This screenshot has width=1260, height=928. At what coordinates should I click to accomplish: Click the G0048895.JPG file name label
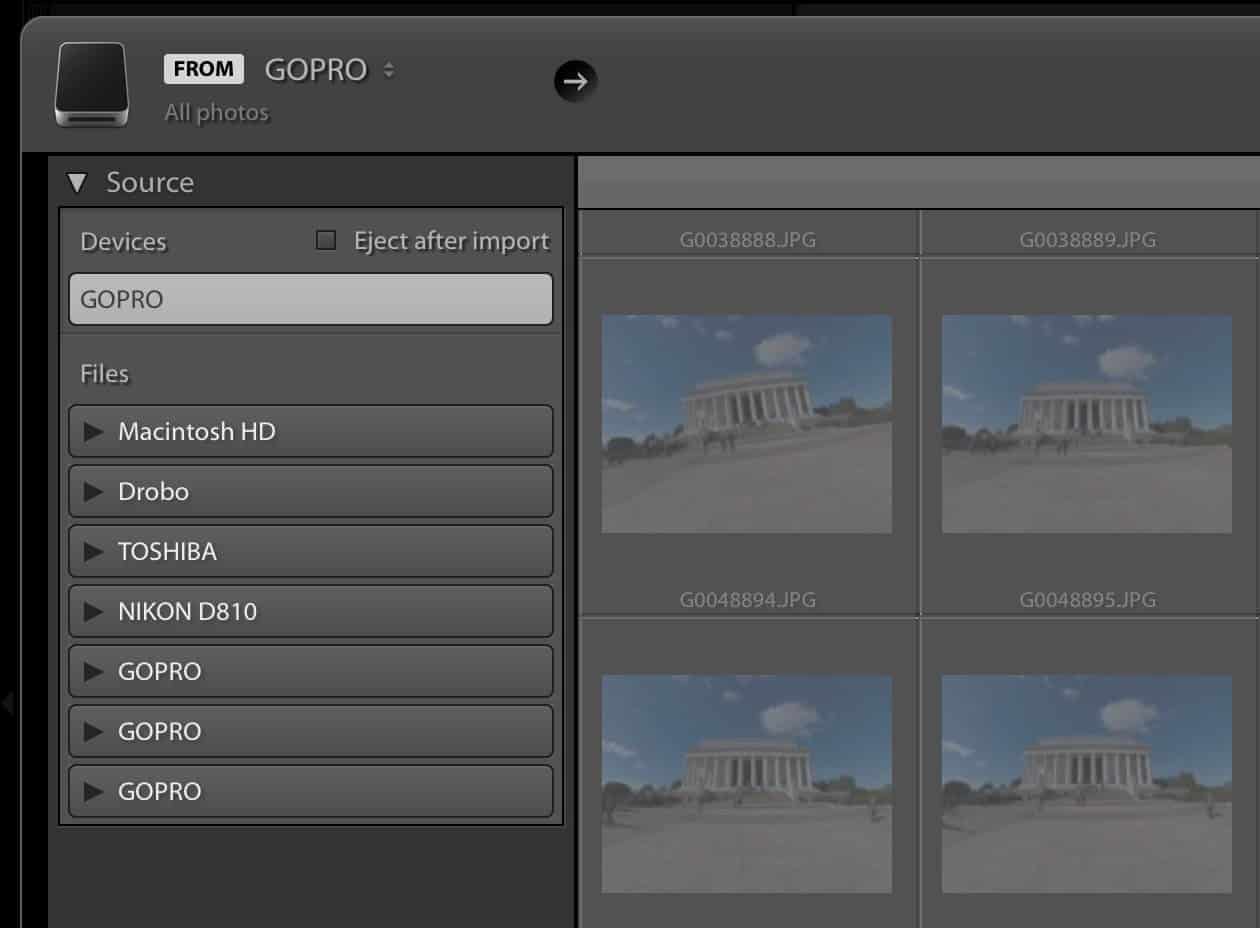tap(1088, 600)
